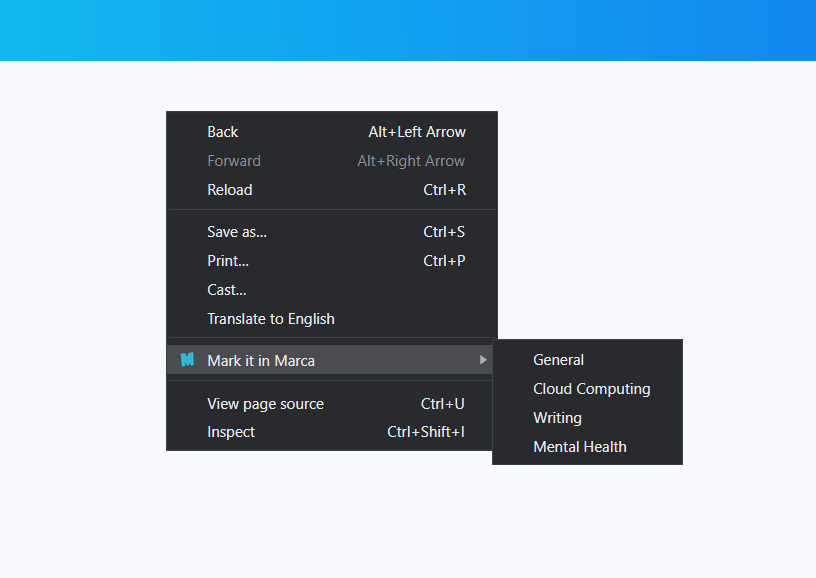Open Save as... option
This screenshot has width=816, height=578.
click(332, 232)
